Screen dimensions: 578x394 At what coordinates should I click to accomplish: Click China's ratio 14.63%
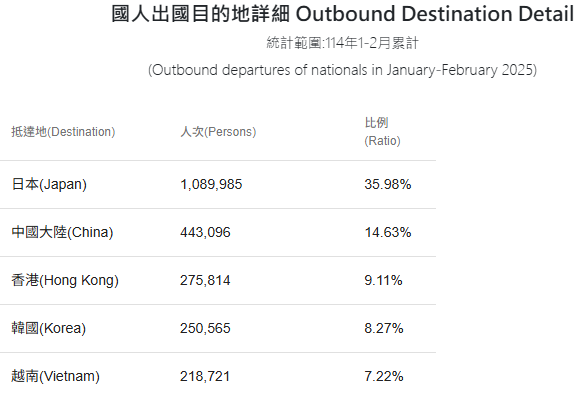pos(388,232)
